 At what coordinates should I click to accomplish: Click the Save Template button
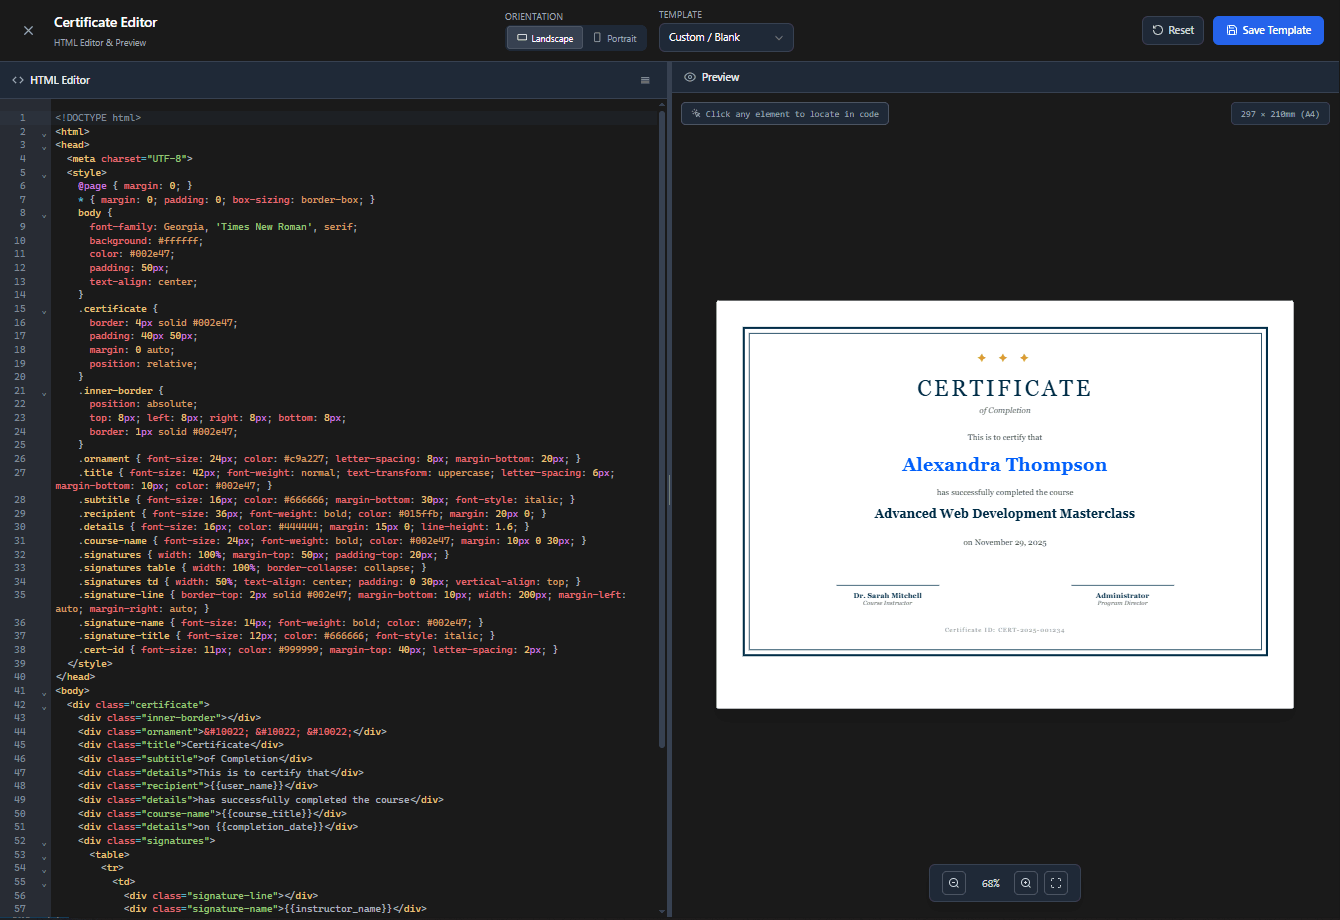pos(1268,30)
